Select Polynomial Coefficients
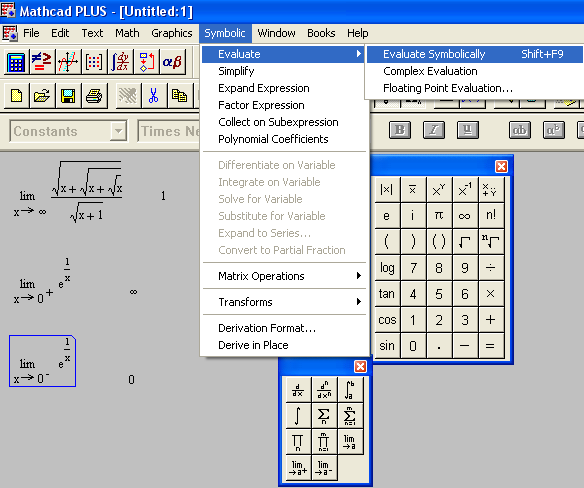 point(284,139)
